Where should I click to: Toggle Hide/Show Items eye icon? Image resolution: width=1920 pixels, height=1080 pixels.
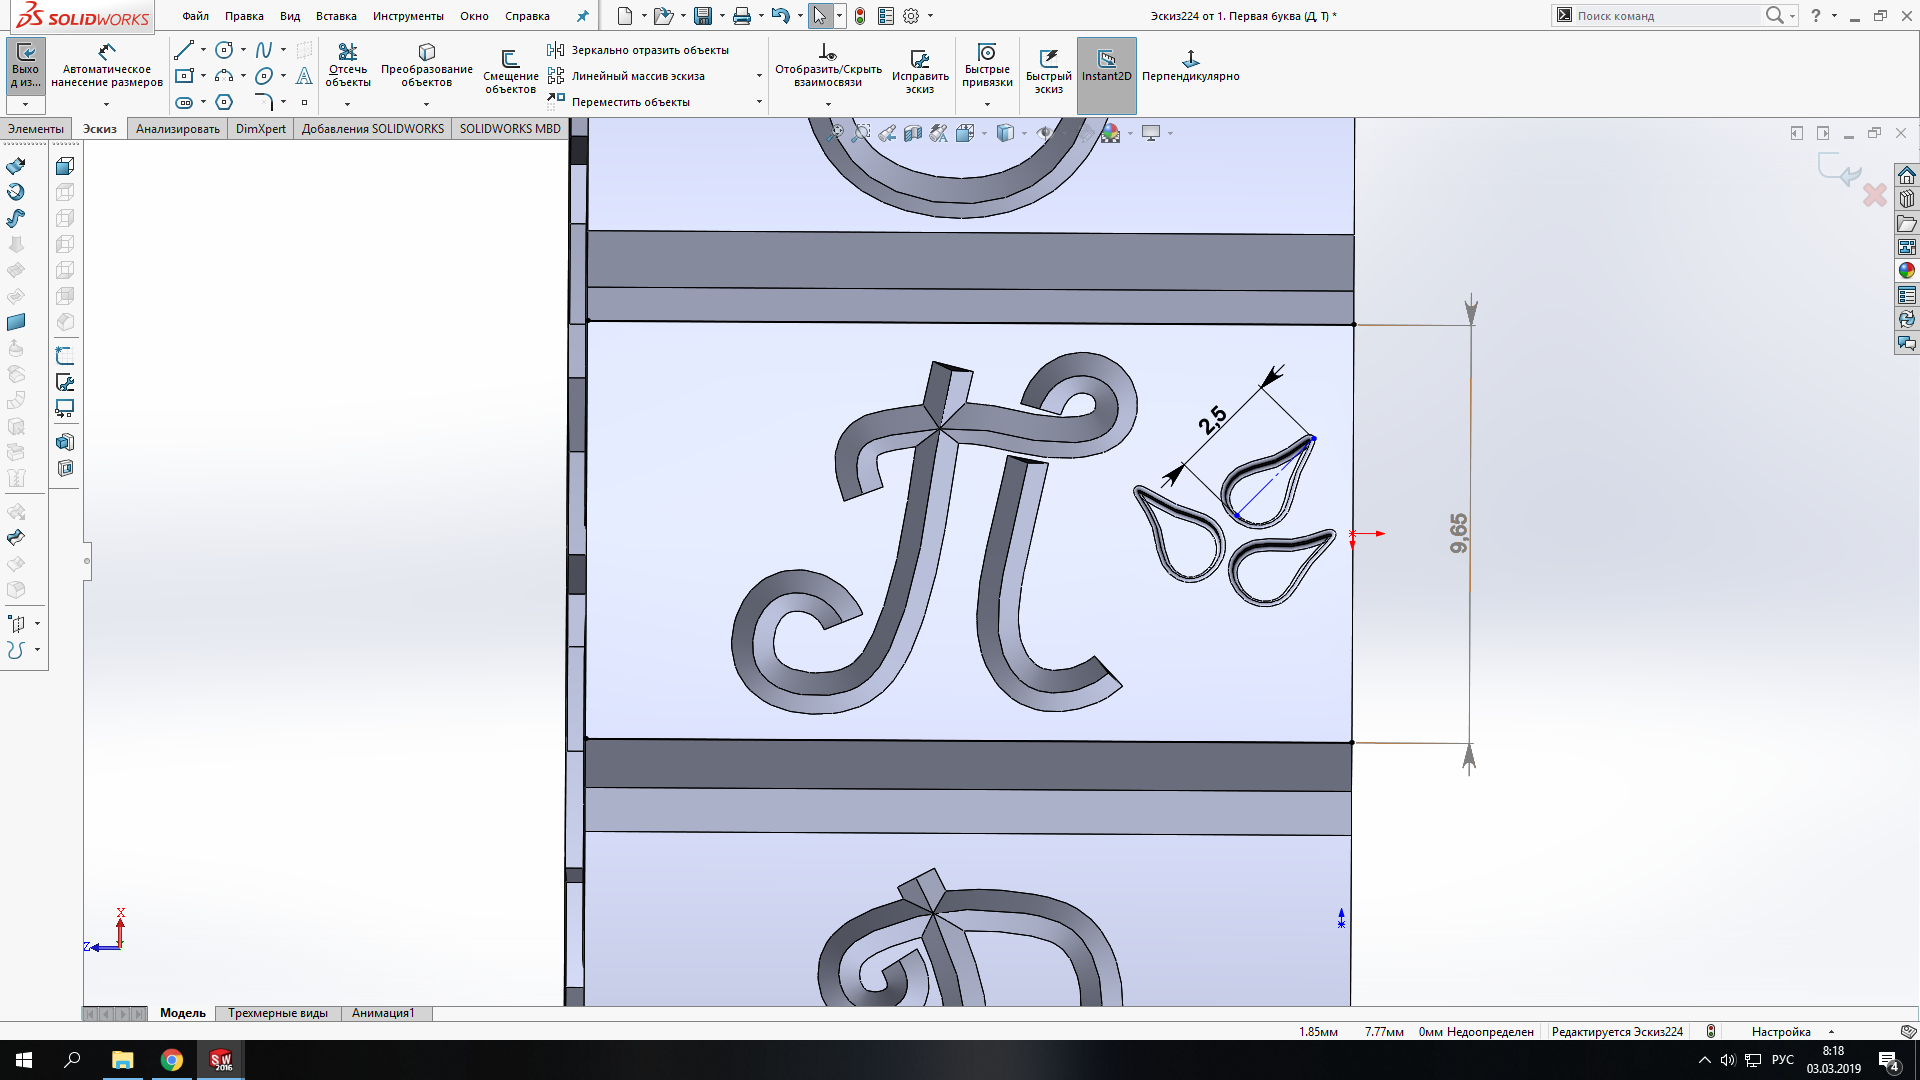point(1045,133)
